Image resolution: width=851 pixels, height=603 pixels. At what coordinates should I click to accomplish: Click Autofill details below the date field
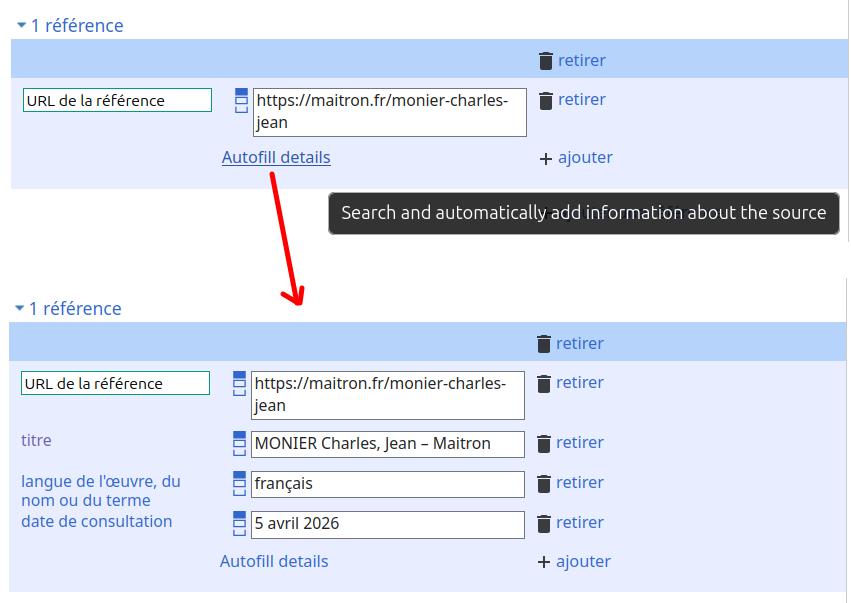[x=274, y=561]
